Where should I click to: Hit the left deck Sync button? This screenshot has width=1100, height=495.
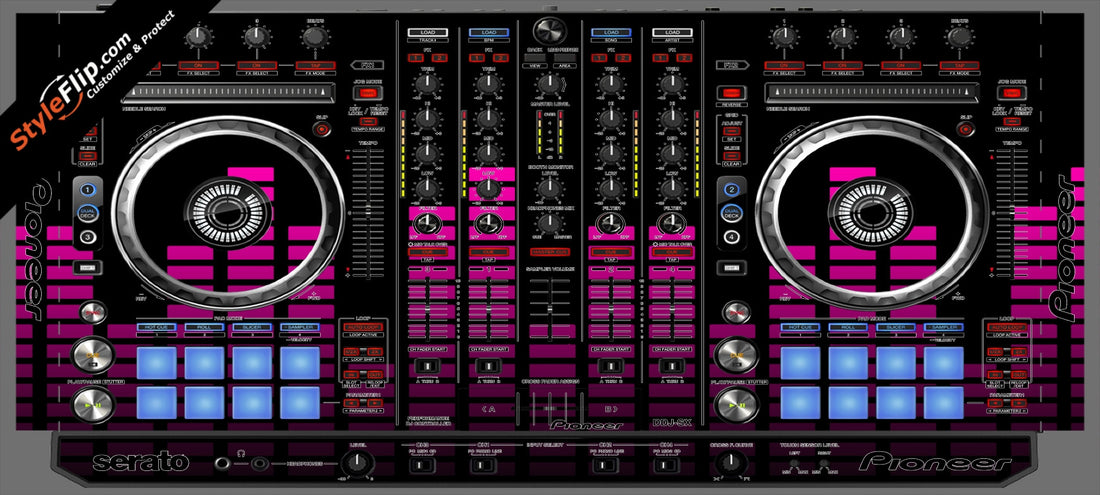point(93,311)
